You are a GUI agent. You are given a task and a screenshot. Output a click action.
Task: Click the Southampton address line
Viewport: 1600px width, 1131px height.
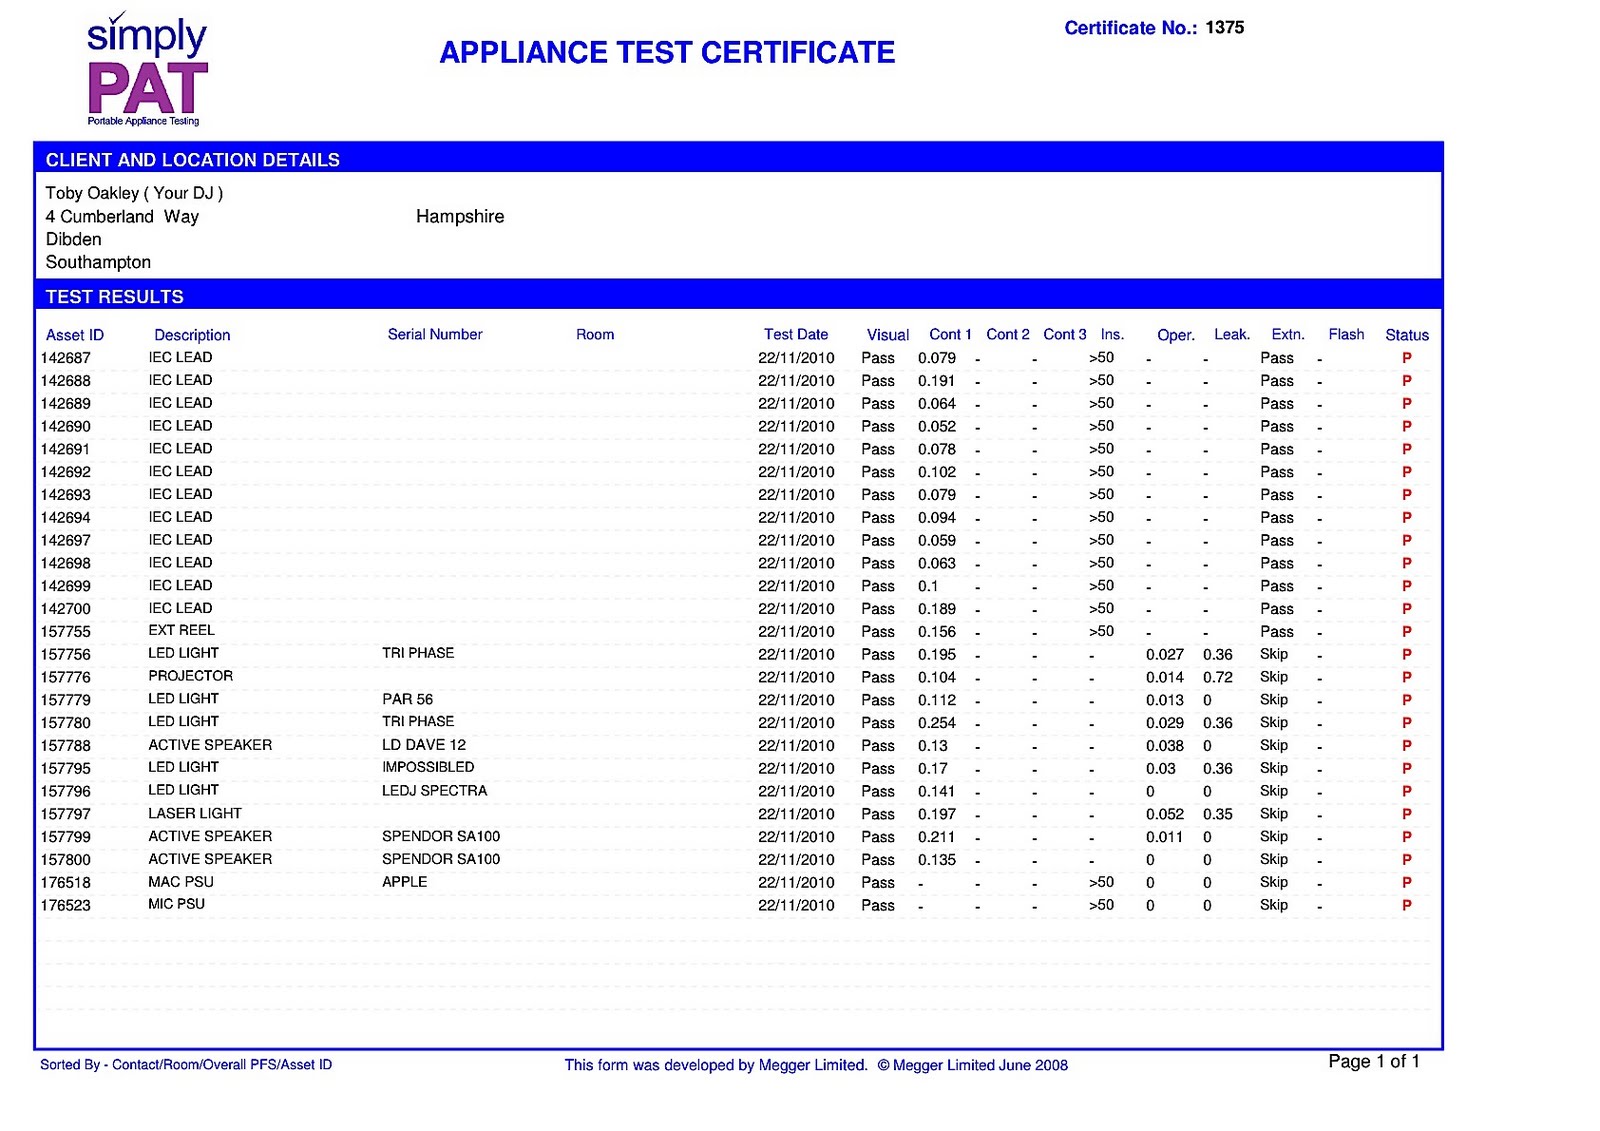coord(98,262)
